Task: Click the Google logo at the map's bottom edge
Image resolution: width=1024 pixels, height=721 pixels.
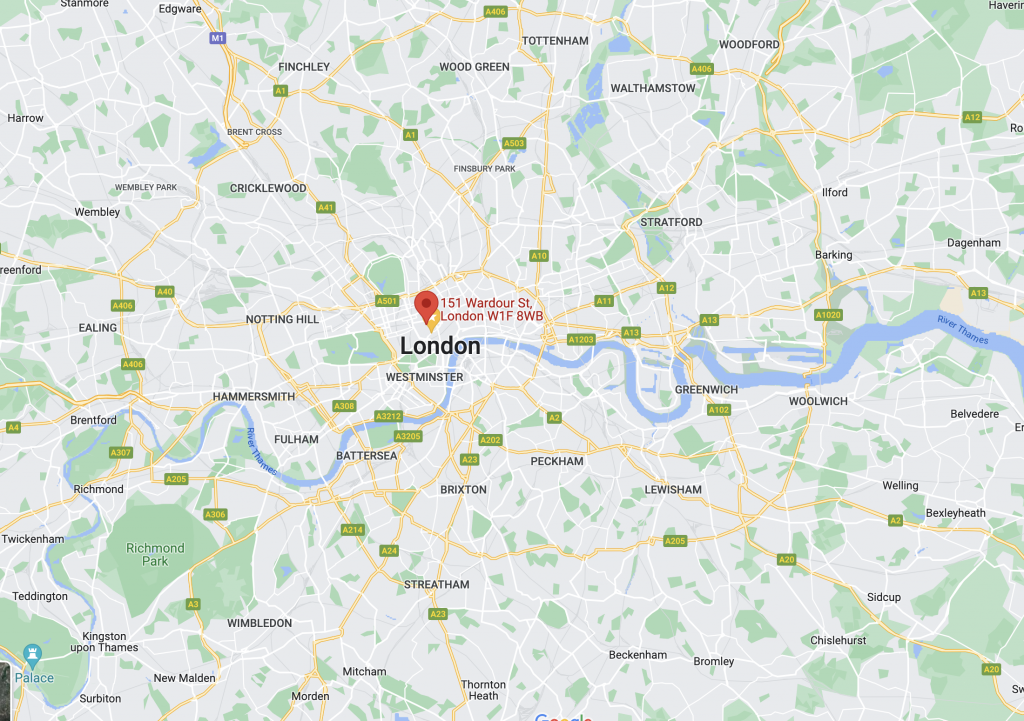Action: (x=563, y=717)
